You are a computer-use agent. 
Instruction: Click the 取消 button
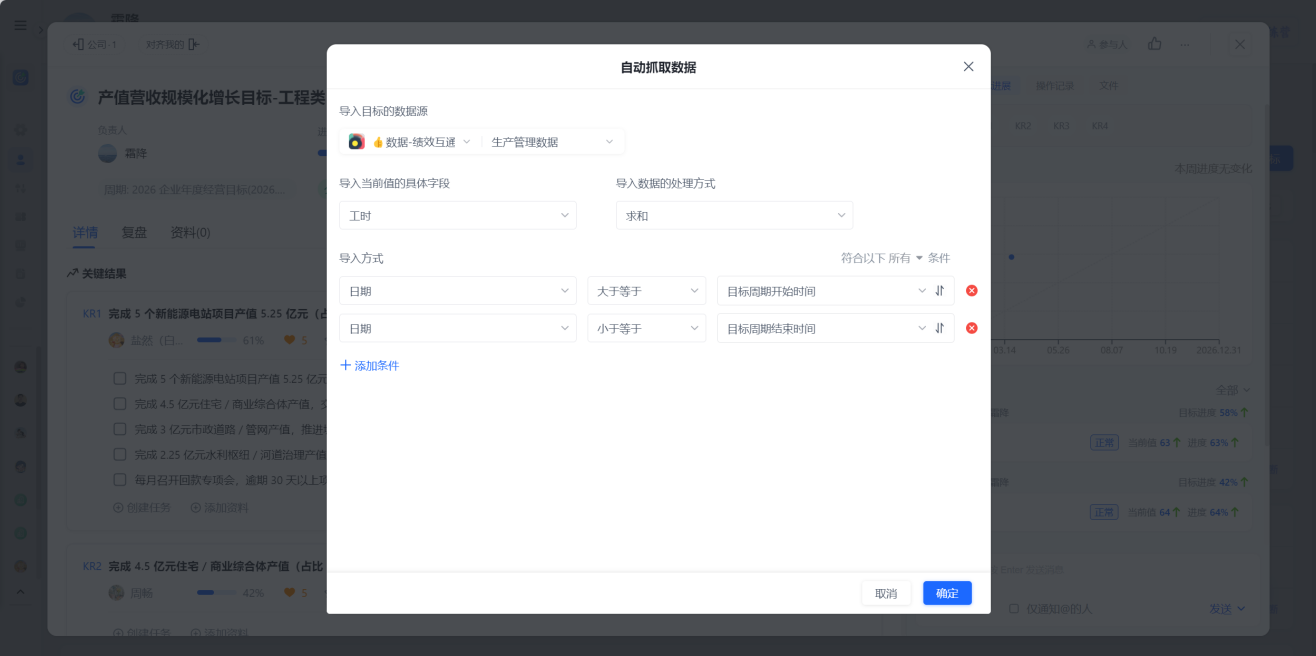click(x=886, y=593)
